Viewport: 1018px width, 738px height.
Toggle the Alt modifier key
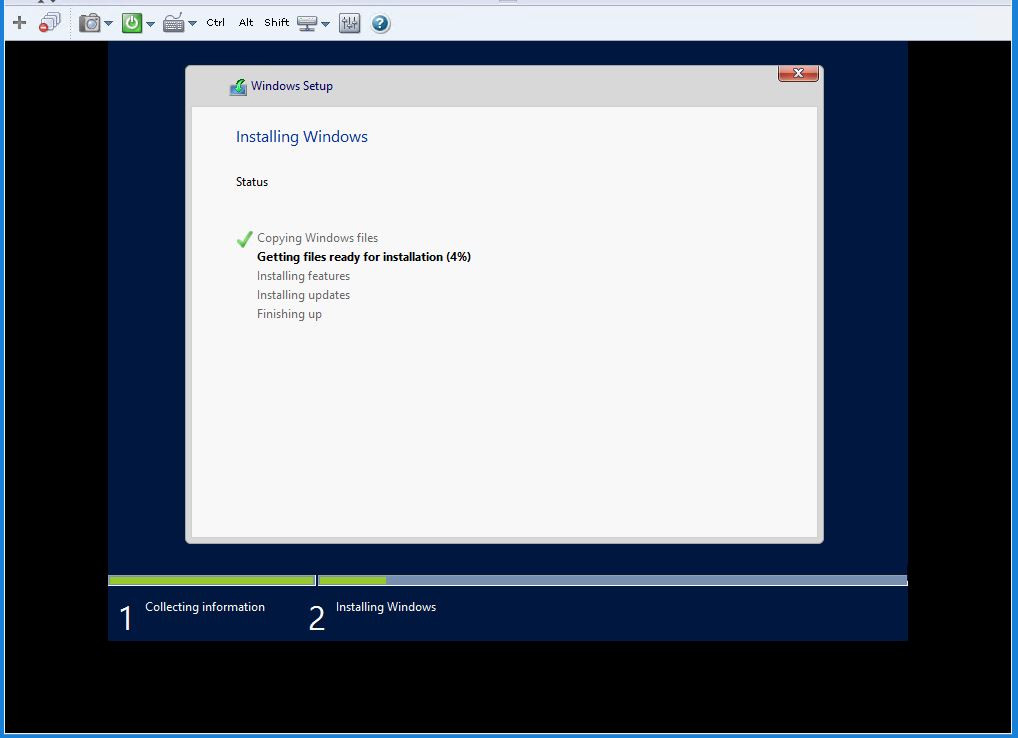tap(245, 22)
